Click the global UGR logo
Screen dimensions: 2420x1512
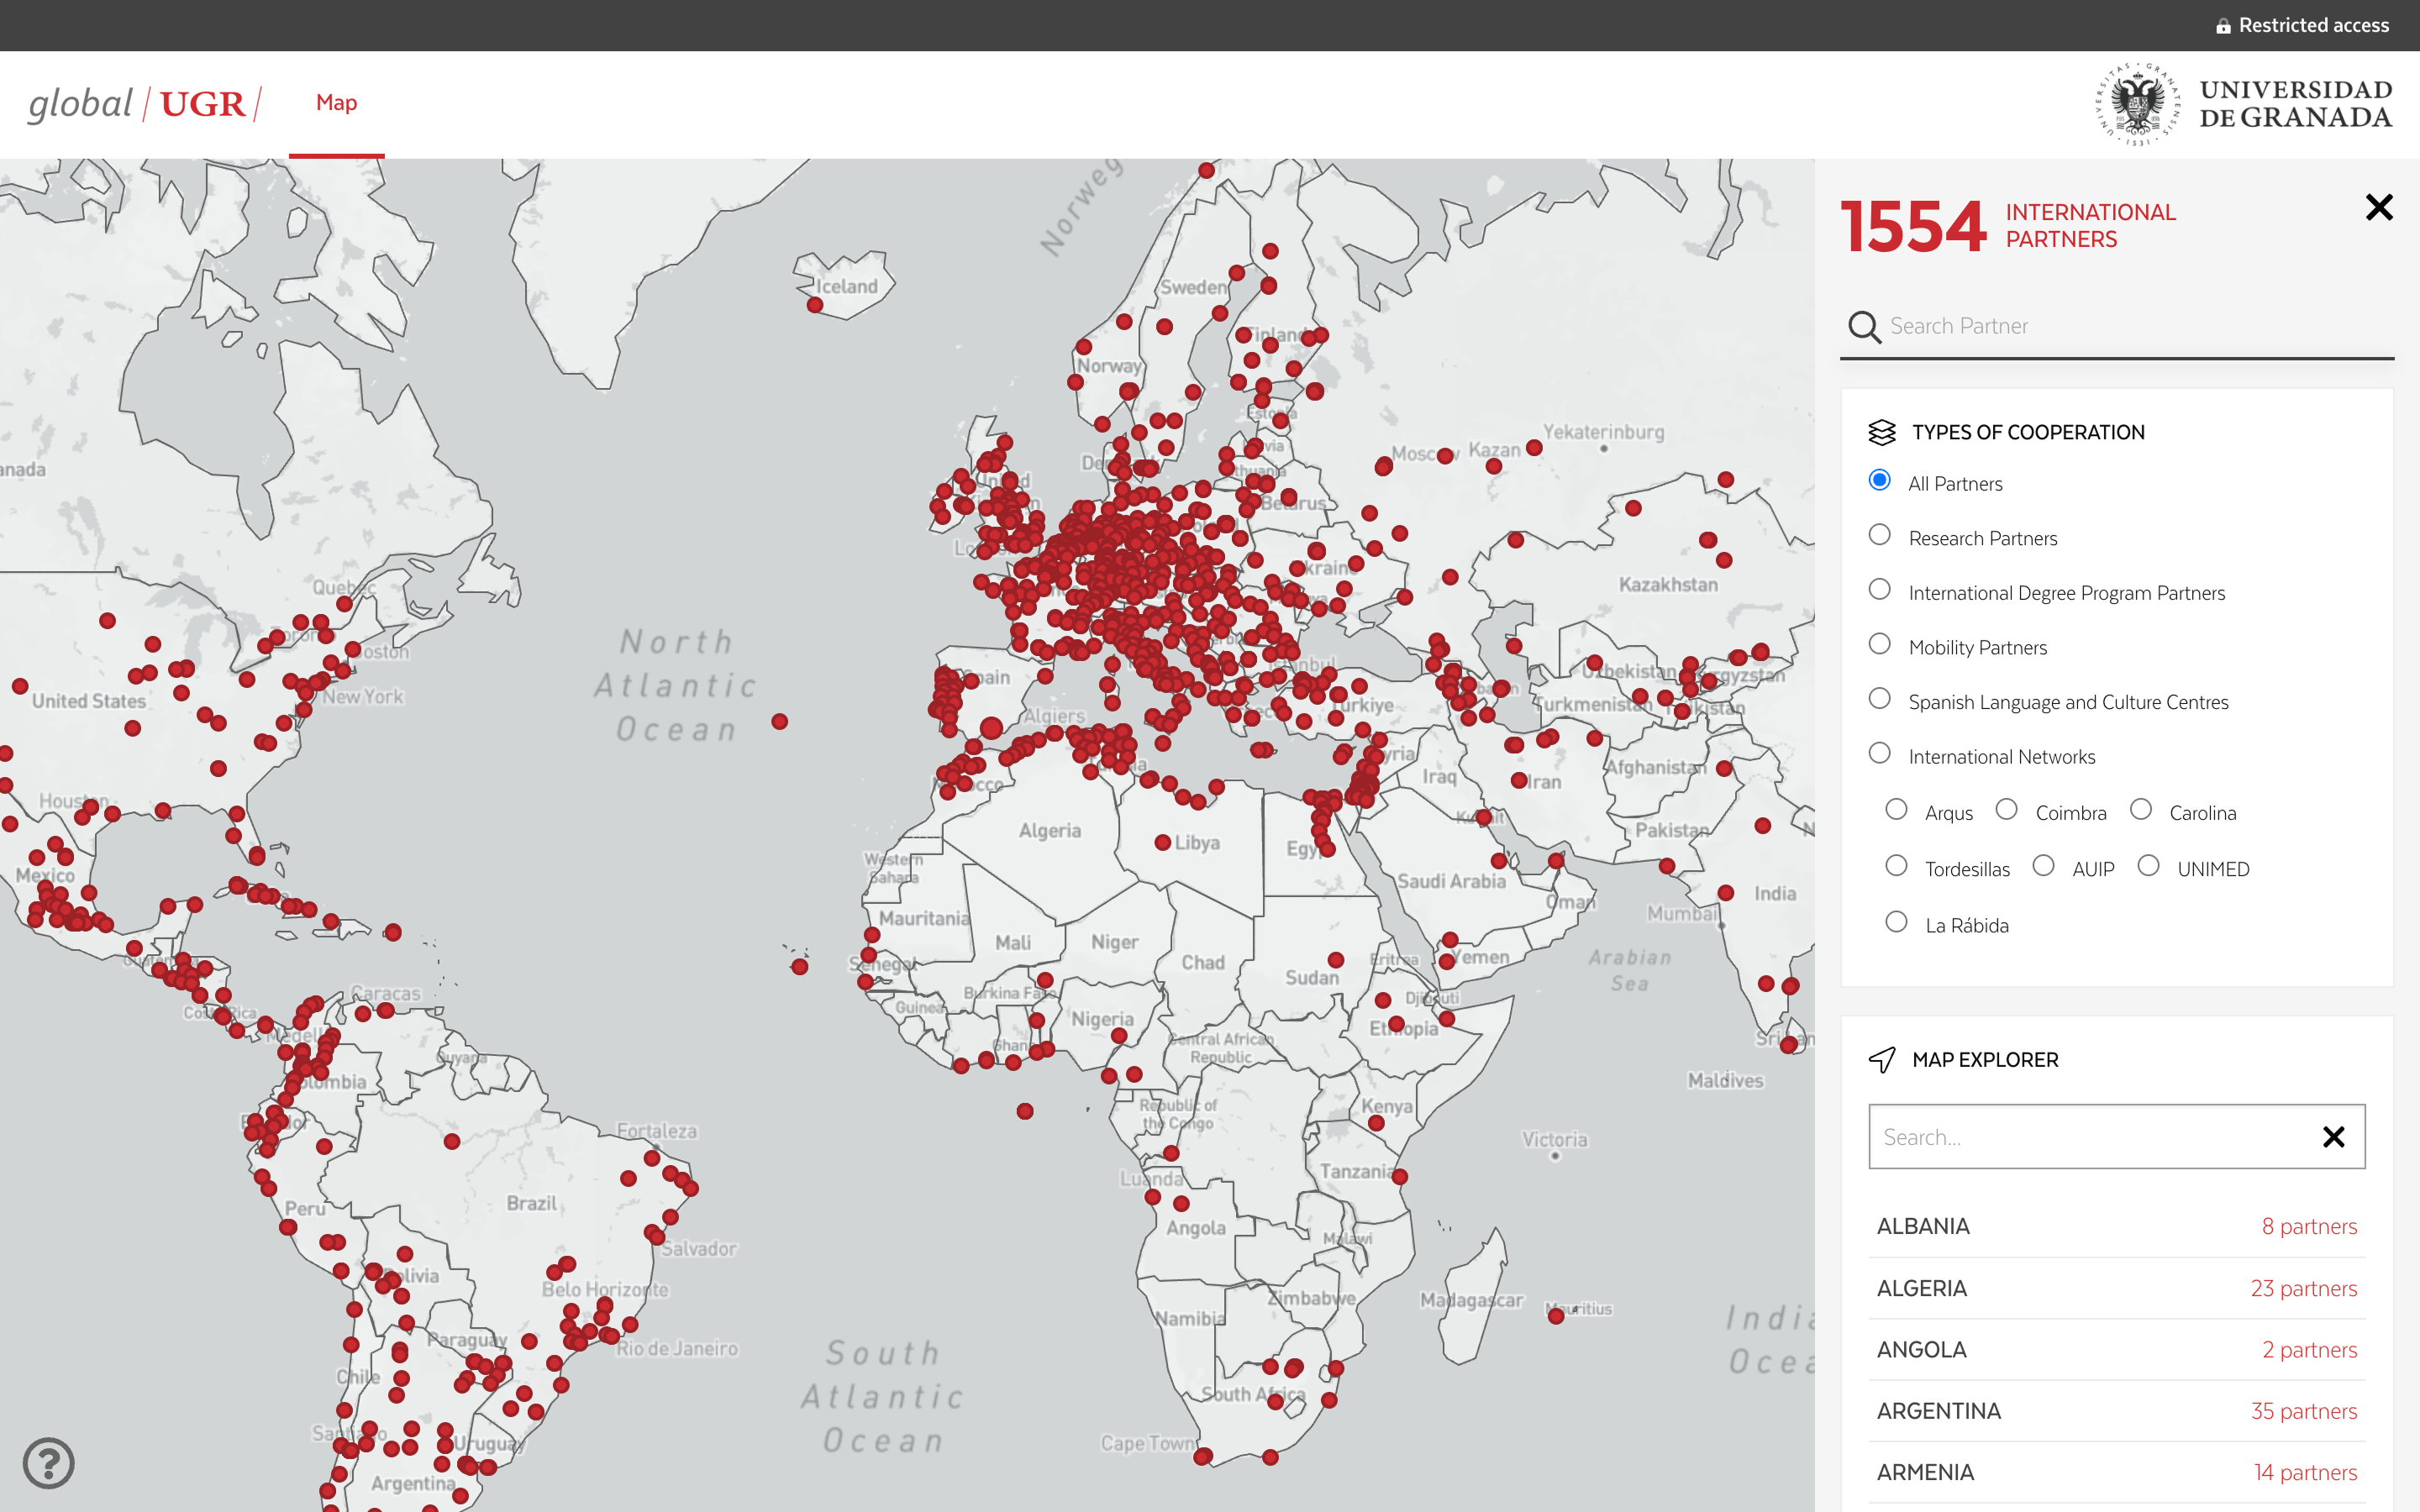(x=144, y=104)
